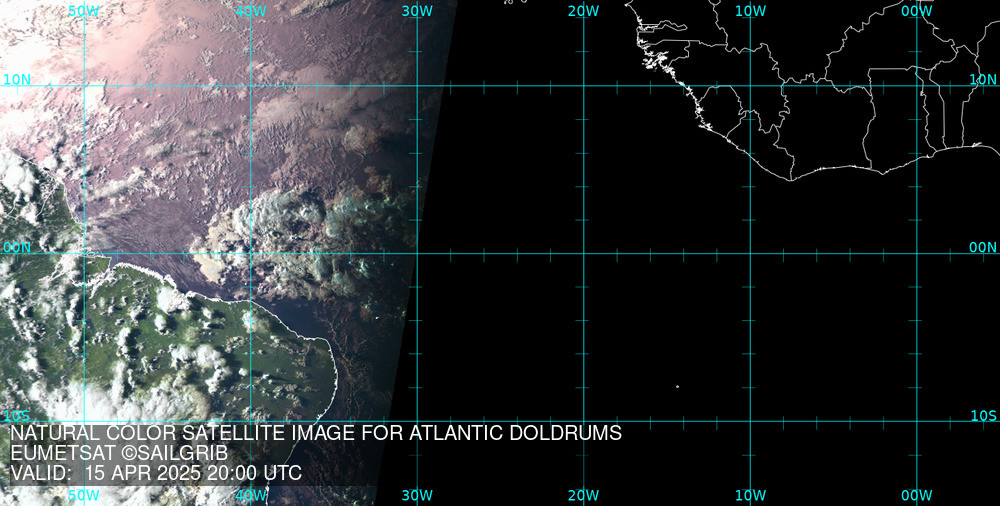Click the small white island dot near 14W 8S
Image resolution: width=1000 pixels, height=506 pixels.
point(677,387)
